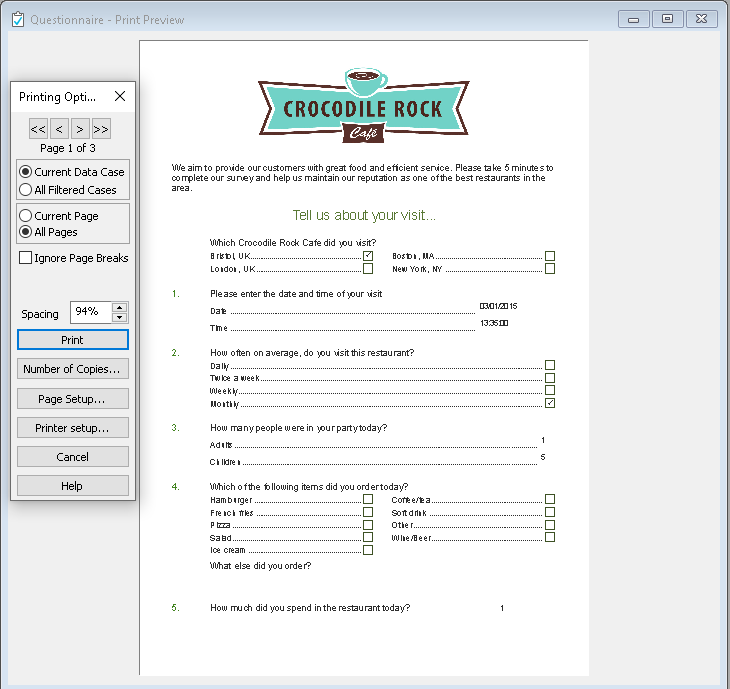This screenshot has width=730, height=689.
Task: Click the Print button
Action: 73,340
